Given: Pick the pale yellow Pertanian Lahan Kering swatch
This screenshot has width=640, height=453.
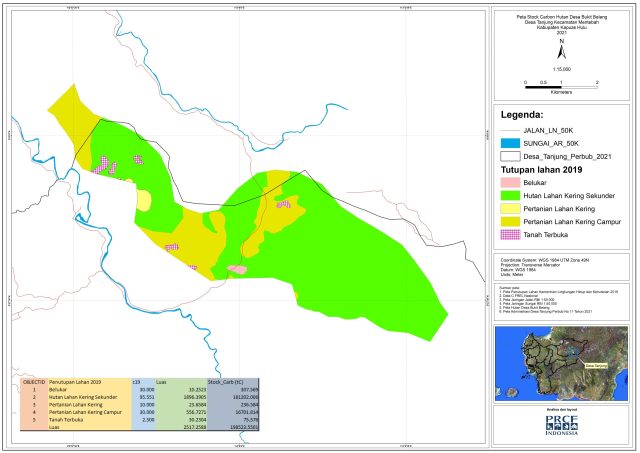Looking at the screenshot, I should pyautogui.click(x=510, y=209).
